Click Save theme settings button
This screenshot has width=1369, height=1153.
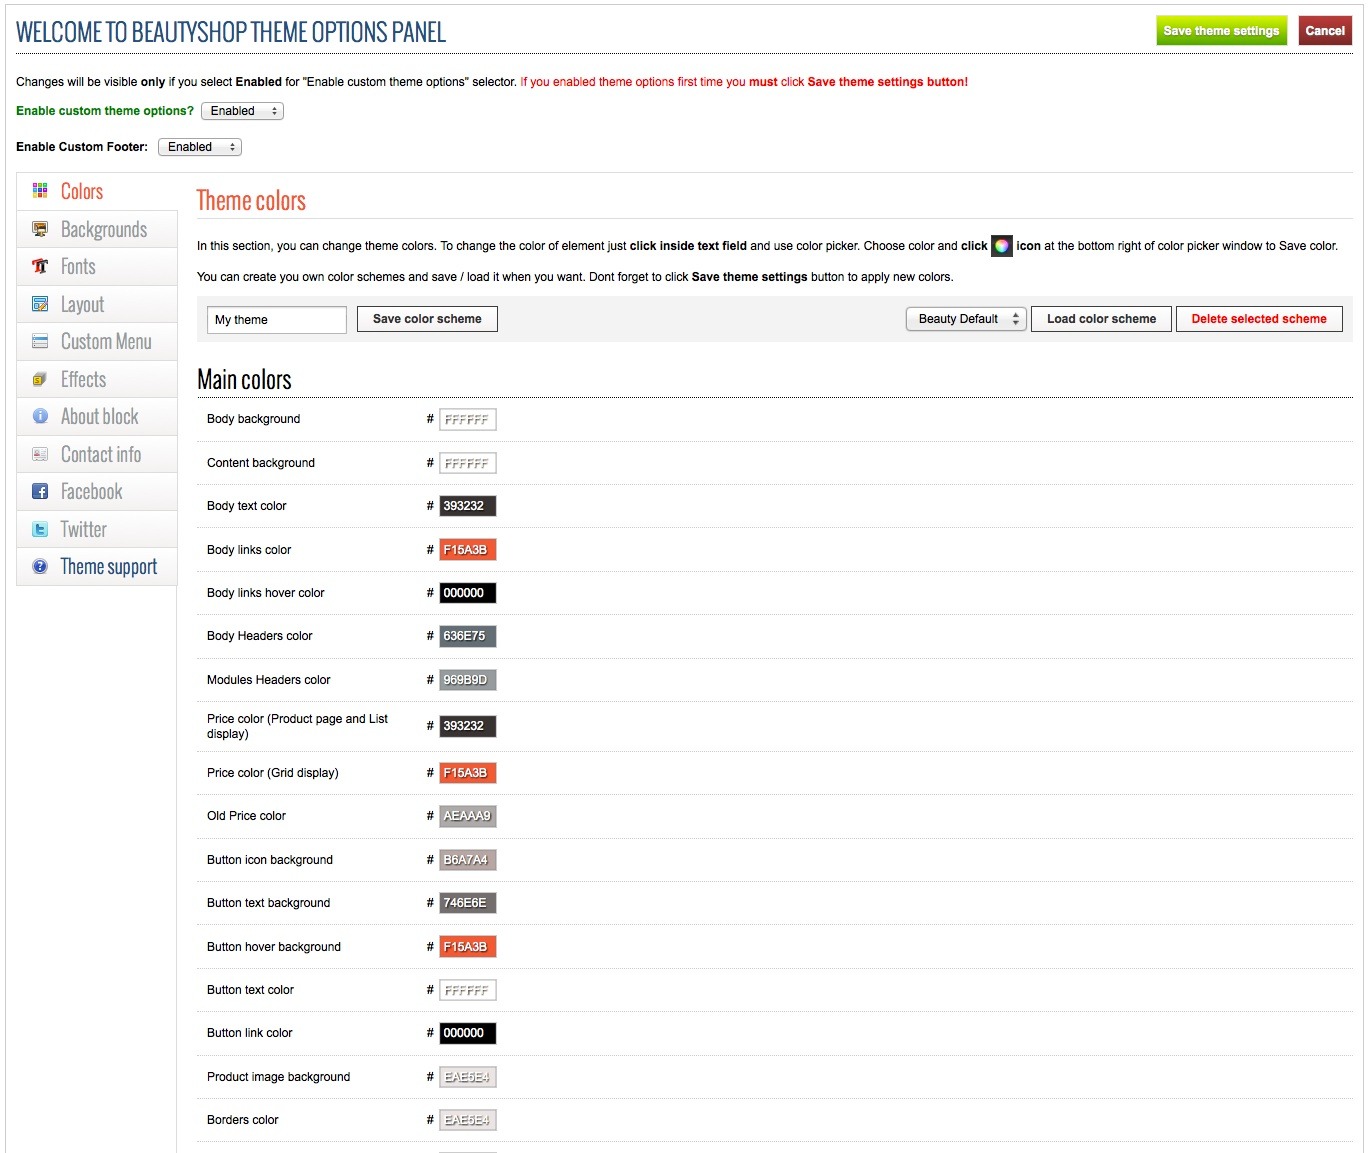pos(1221,31)
